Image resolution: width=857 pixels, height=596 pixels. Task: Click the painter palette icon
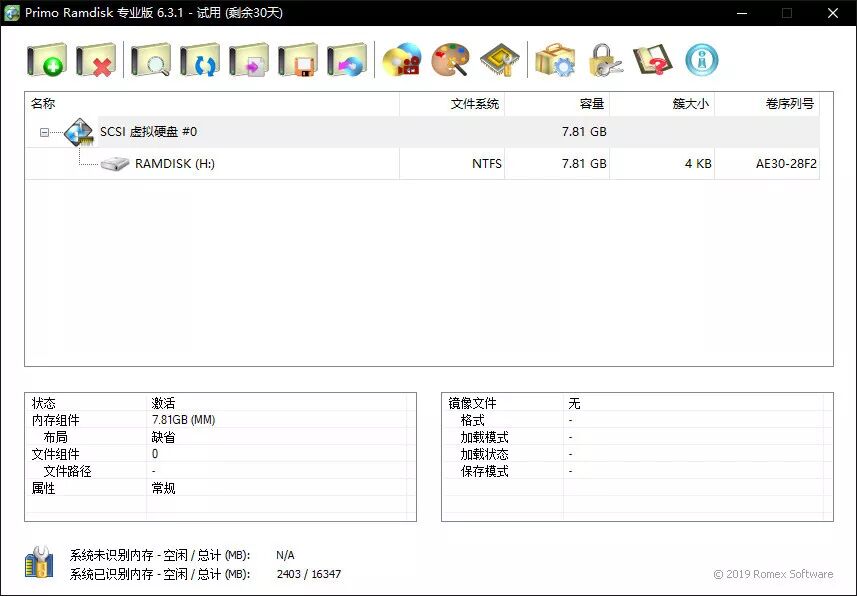[450, 60]
